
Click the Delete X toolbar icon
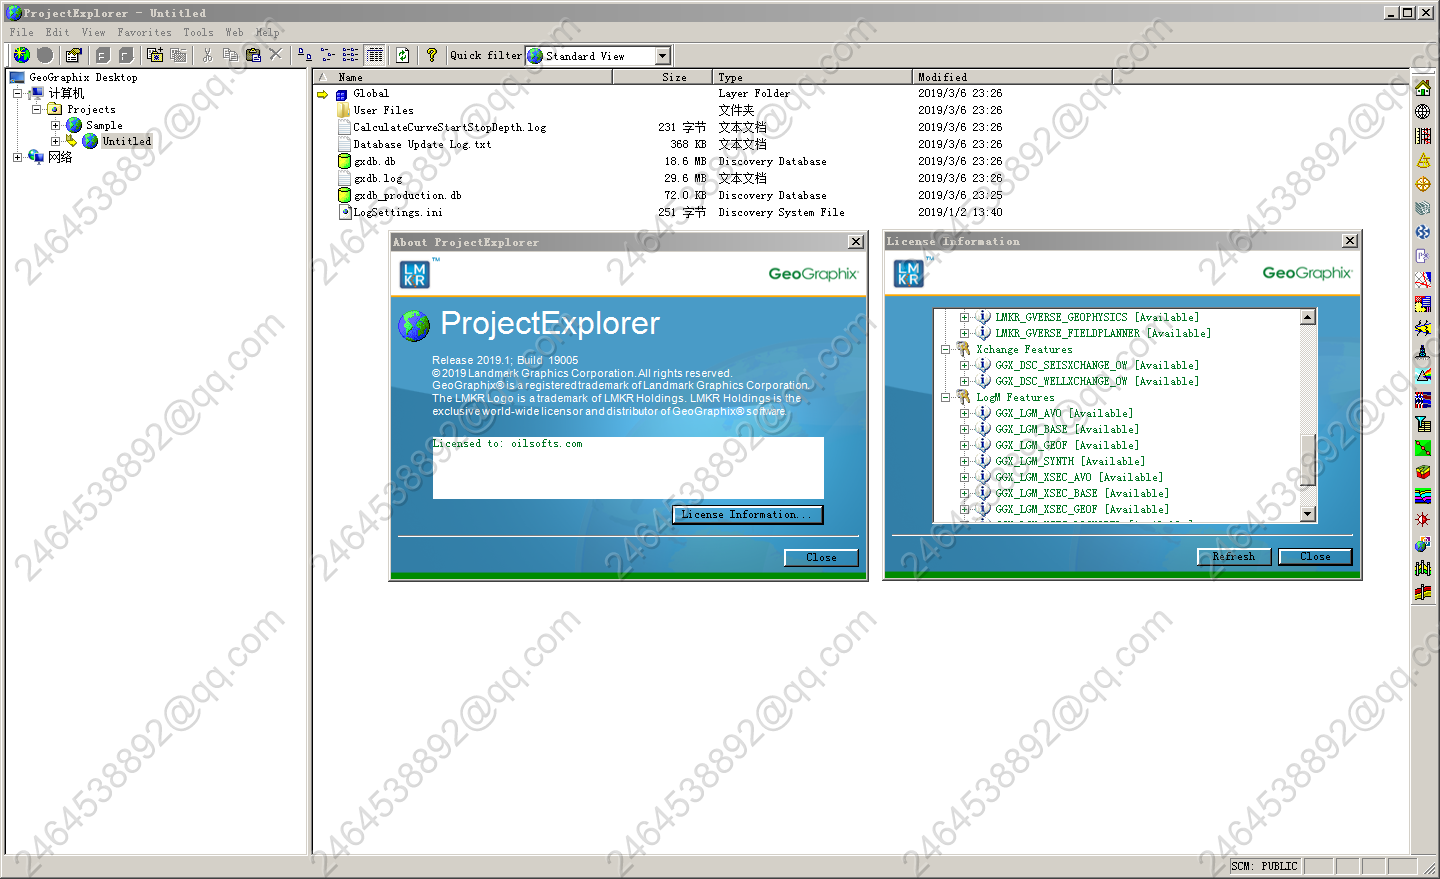(x=276, y=55)
